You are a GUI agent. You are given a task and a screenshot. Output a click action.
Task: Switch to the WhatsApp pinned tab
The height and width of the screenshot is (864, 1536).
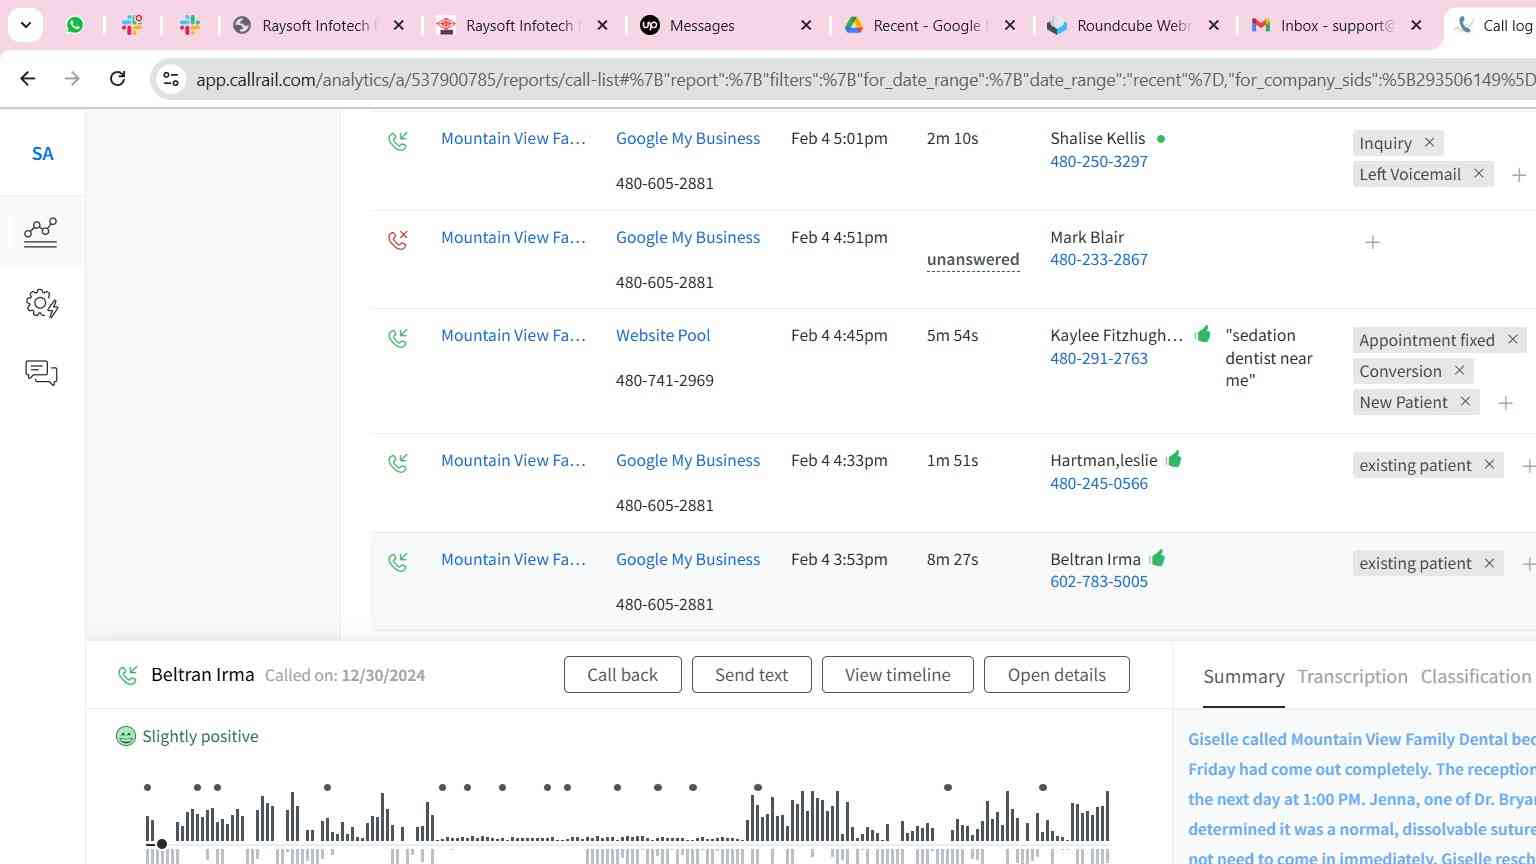(75, 25)
